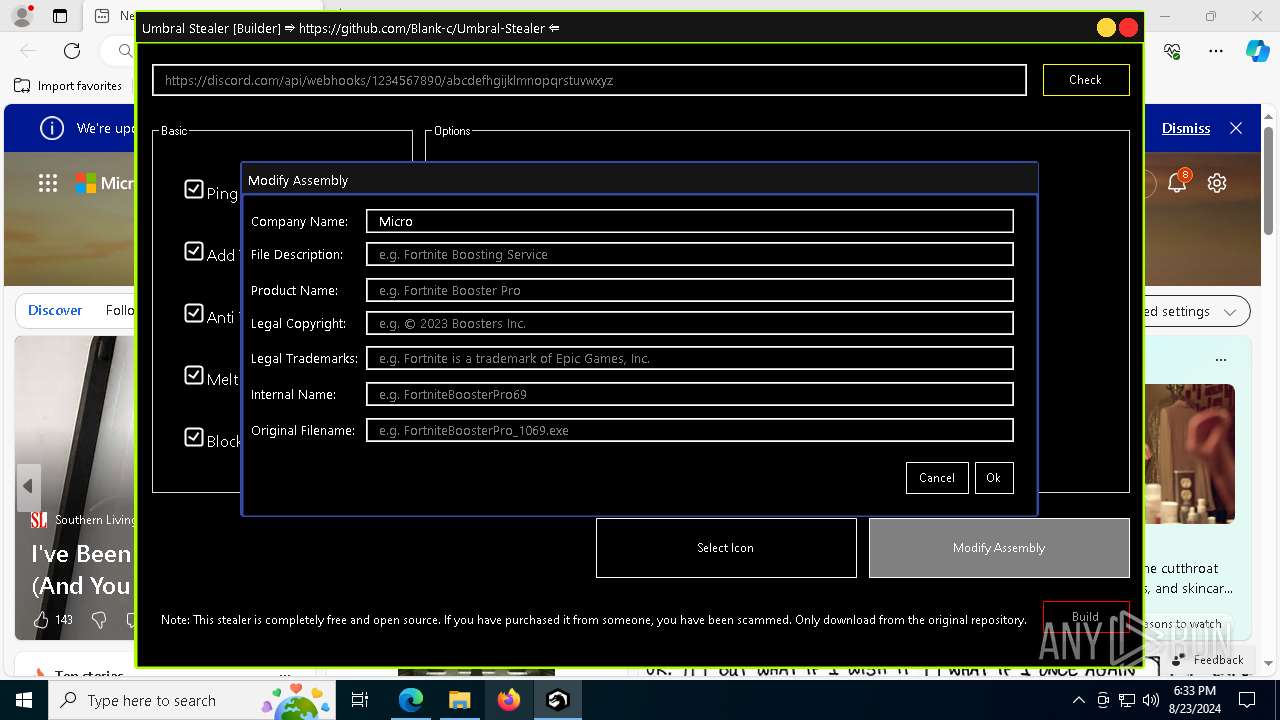1280x720 pixels.
Task: Minimize Umbral Stealer with yellow button
Action: pyautogui.click(x=1106, y=28)
